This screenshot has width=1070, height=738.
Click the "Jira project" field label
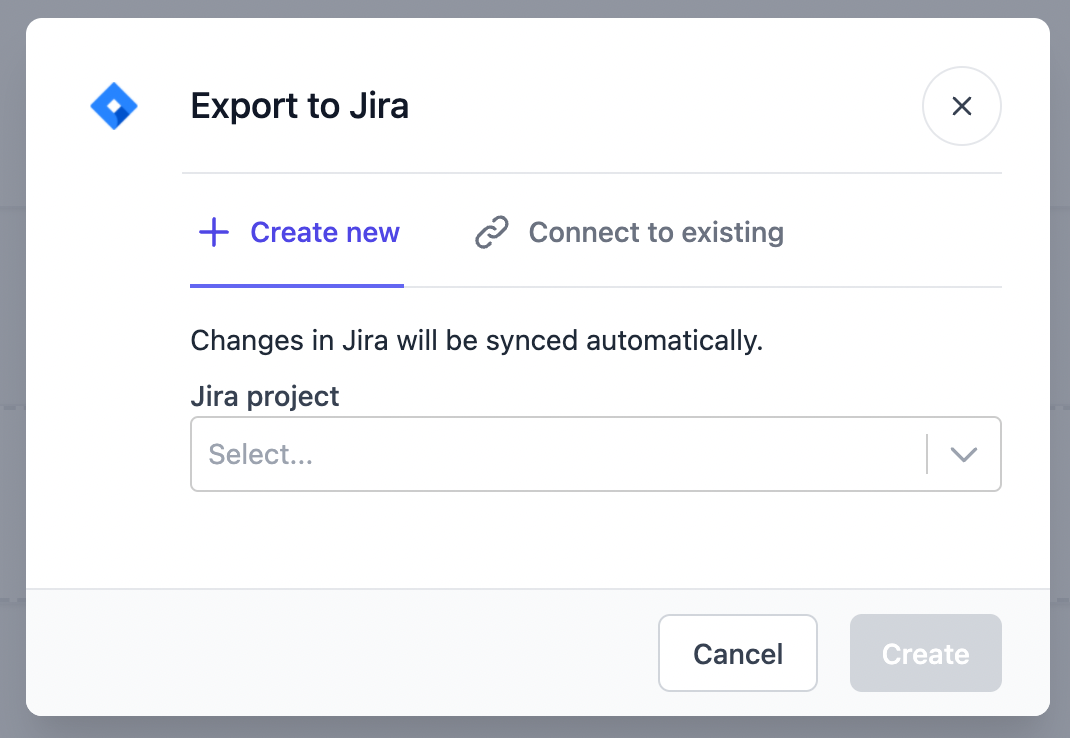pos(265,396)
